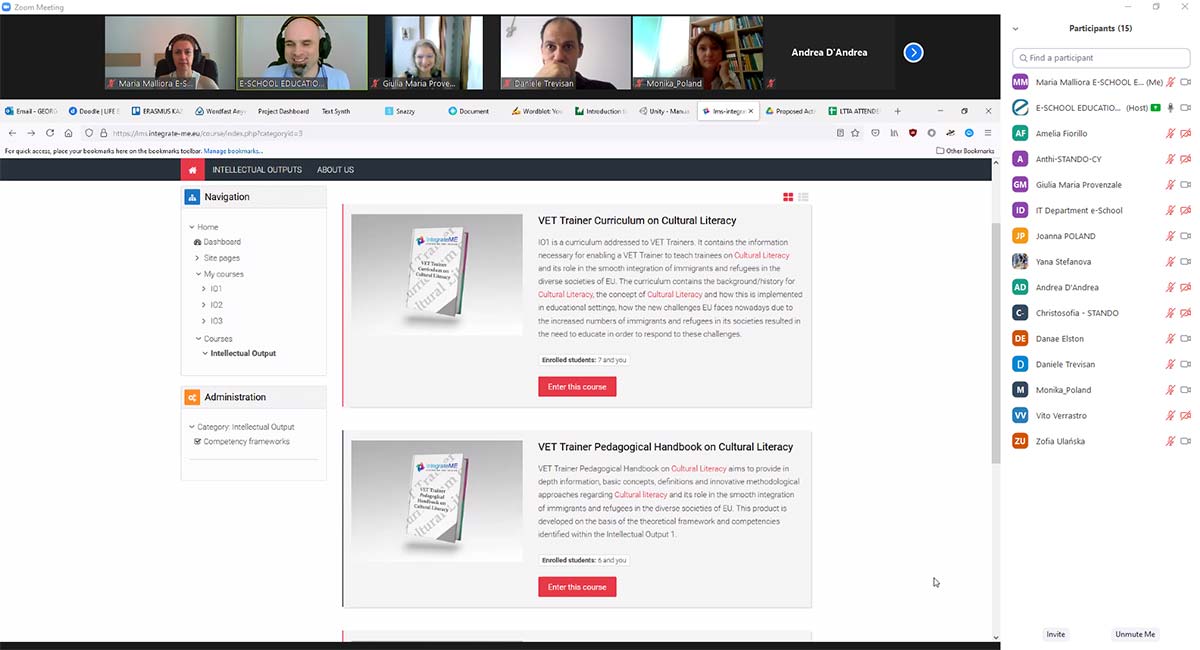
Task: Expand Site pages in navigation tree
Action: pyautogui.click(x=197, y=258)
